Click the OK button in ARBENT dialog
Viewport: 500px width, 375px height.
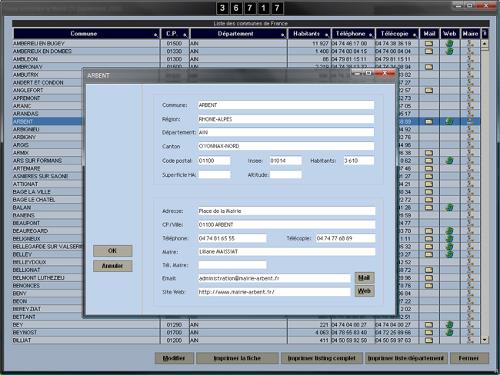click(113, 251)
